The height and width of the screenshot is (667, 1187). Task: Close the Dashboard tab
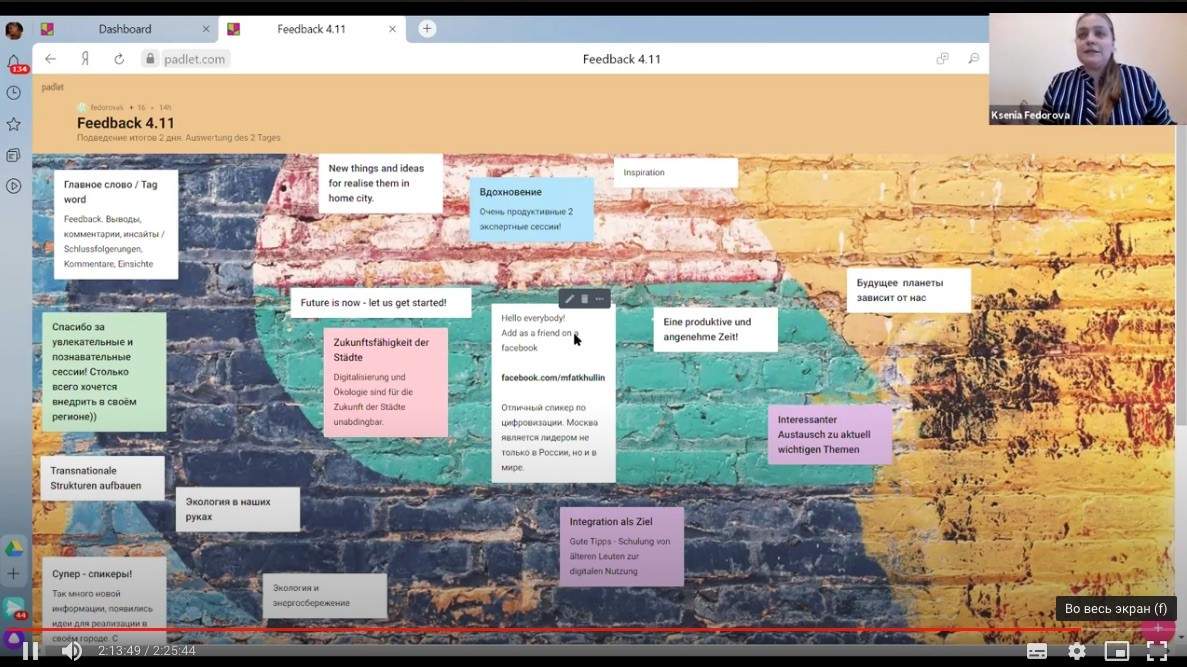pyautogui.click(x=206, y=29)
